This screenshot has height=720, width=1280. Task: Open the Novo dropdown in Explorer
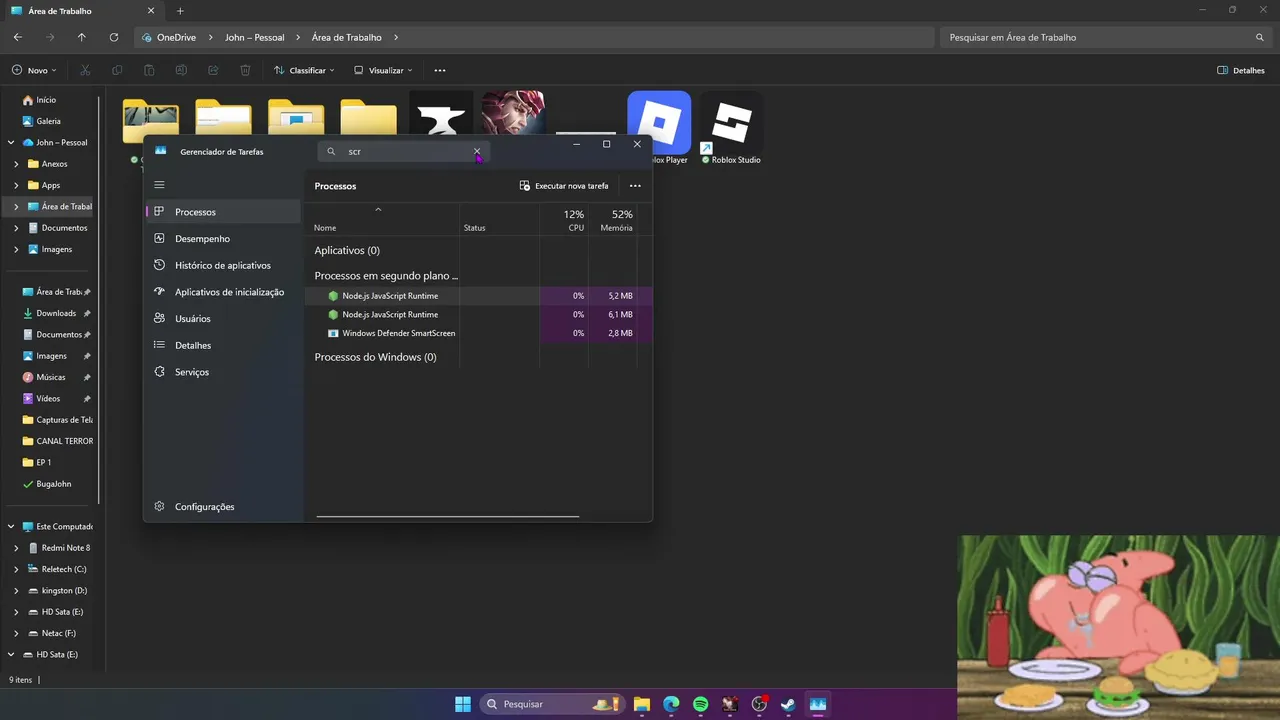[34, 70]
